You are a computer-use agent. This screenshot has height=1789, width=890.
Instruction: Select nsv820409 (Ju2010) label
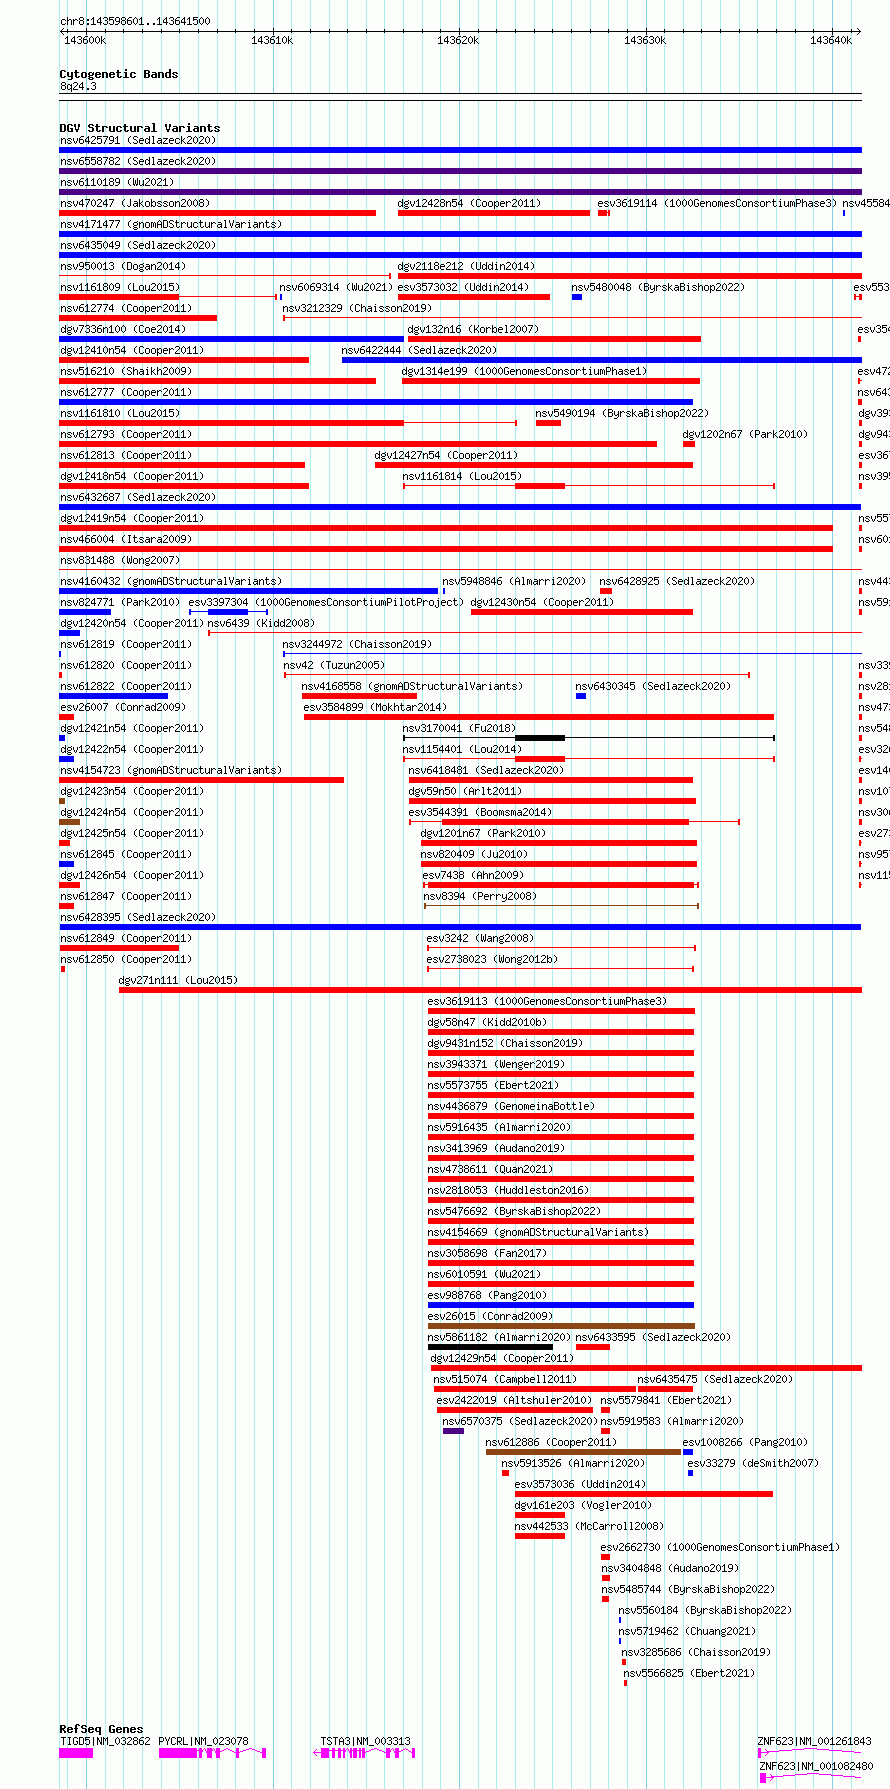tap(475, 854)
